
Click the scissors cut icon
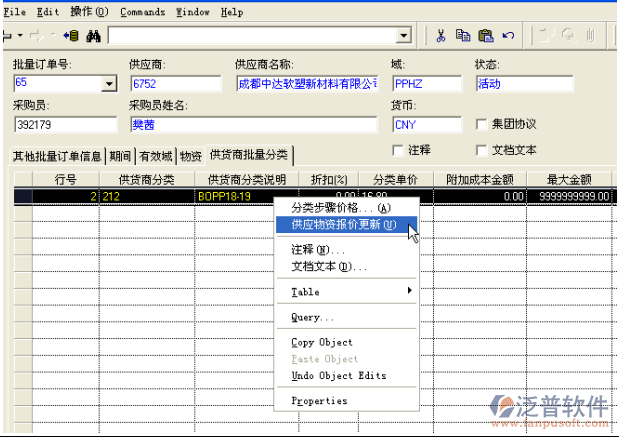point(440,36)
